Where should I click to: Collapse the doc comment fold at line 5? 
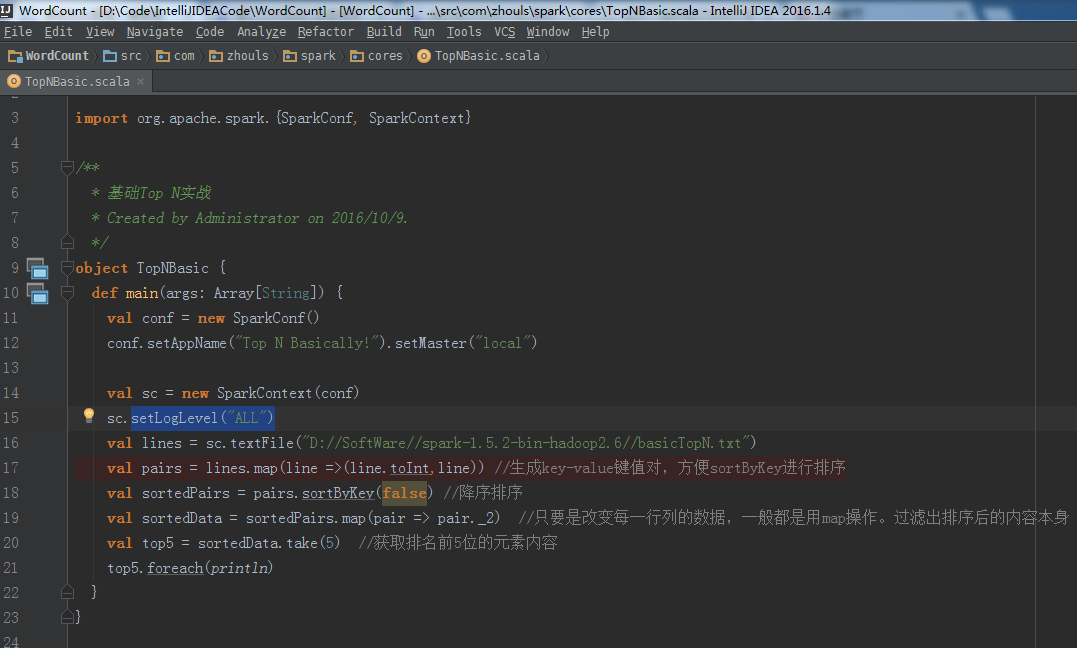(x=67, y=167)
